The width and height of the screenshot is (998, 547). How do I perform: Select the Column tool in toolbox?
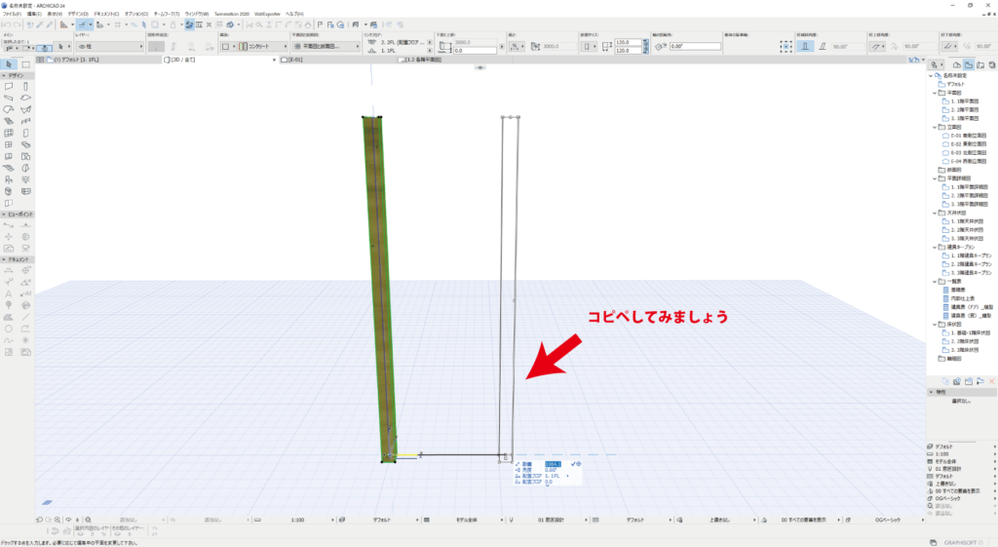[25, 86]
